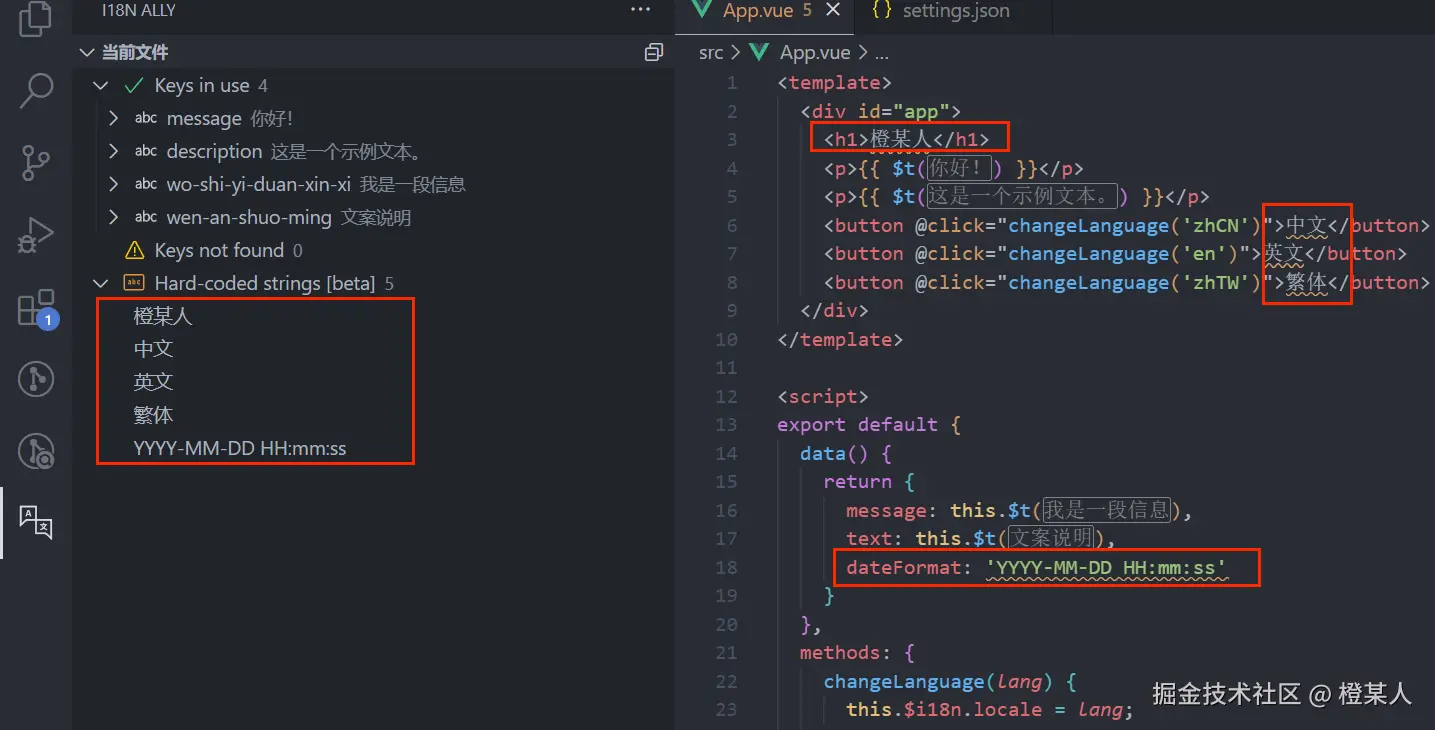1435x730 pixels.
Task: Expand the description key row
Action: pyautogui.click(x=114, y=152)
